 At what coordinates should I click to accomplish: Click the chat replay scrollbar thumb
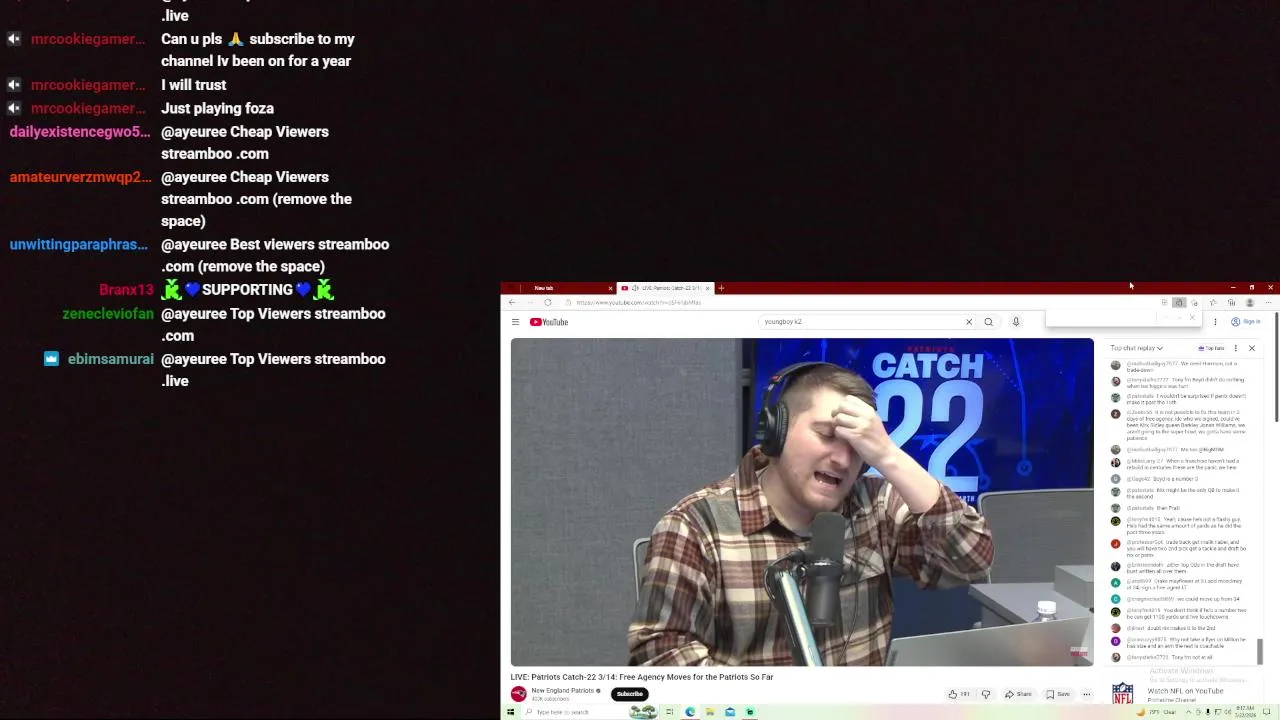tap(1260, 652)
